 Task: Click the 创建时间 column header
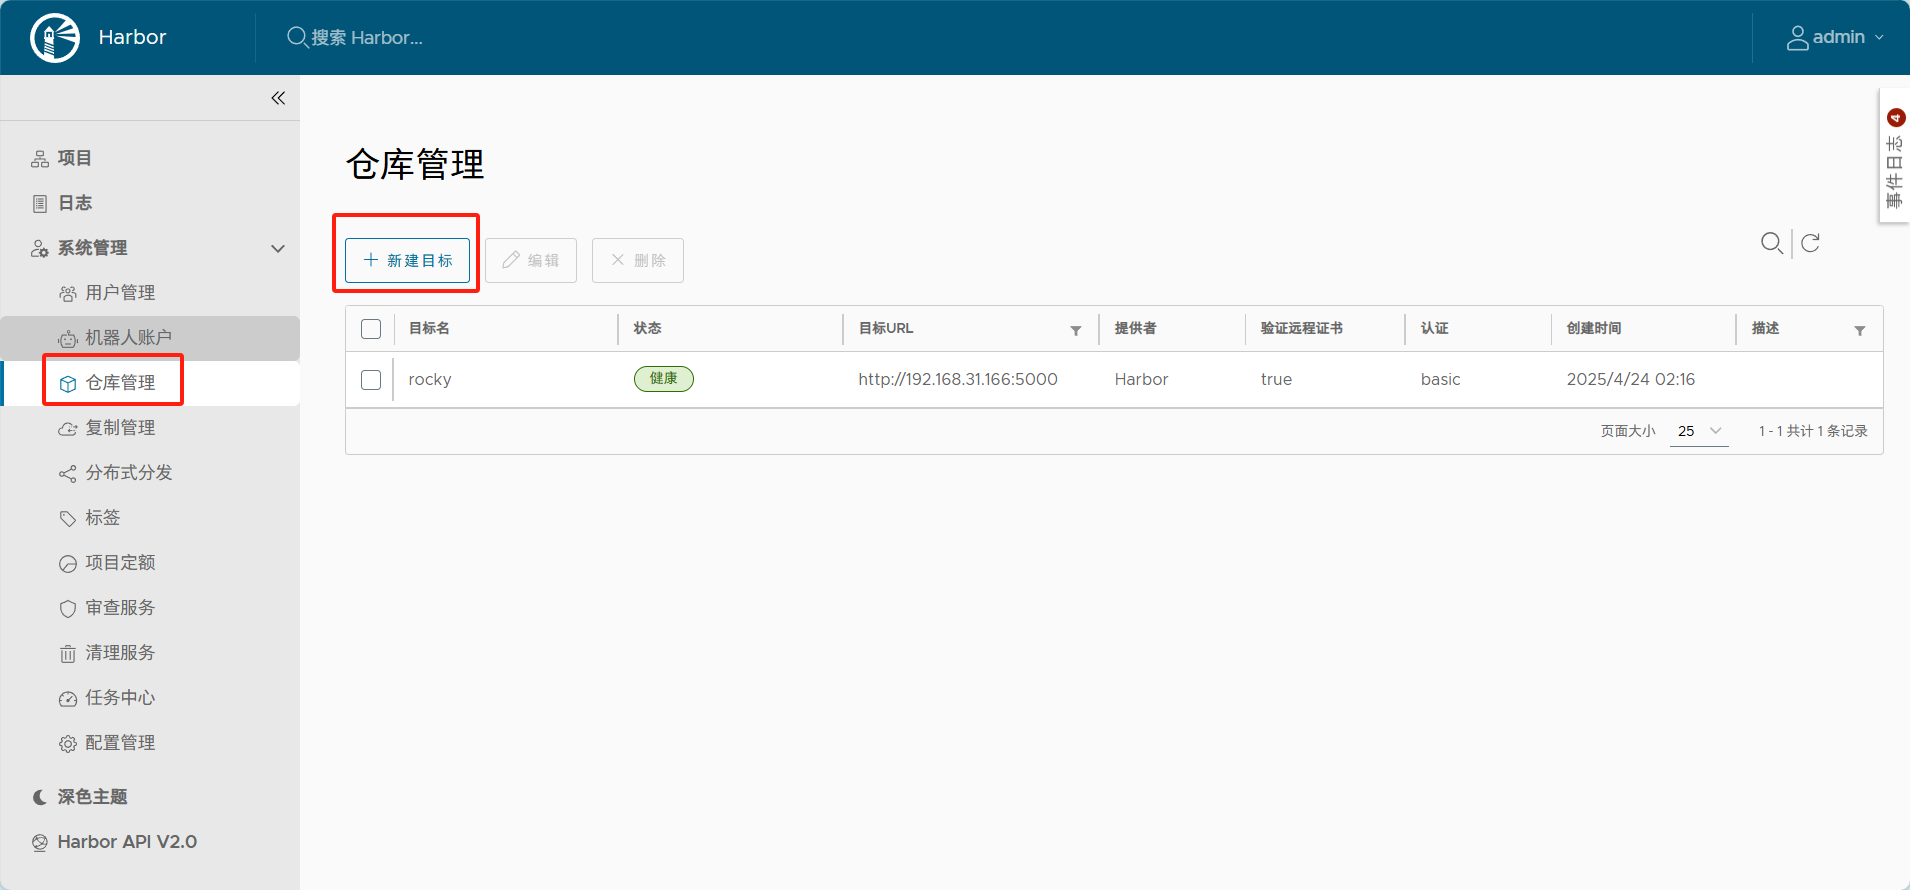(x=1594, y=328)
